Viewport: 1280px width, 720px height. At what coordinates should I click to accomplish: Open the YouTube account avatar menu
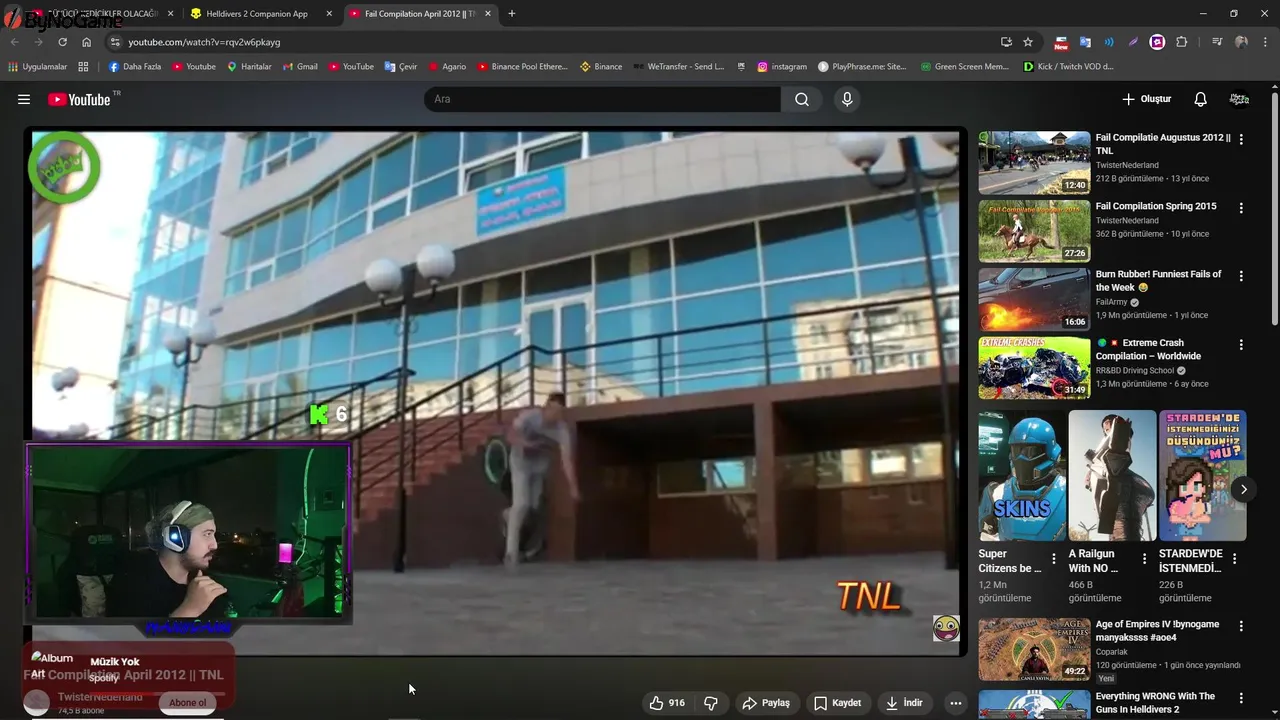point(1239,99)
